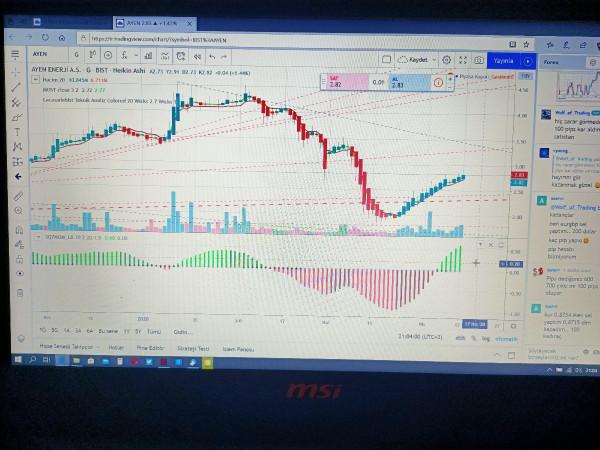This screenshot has width=600, height=450.
Task: Open the TradingView hamburger menu
Action: tap(15, 54)
